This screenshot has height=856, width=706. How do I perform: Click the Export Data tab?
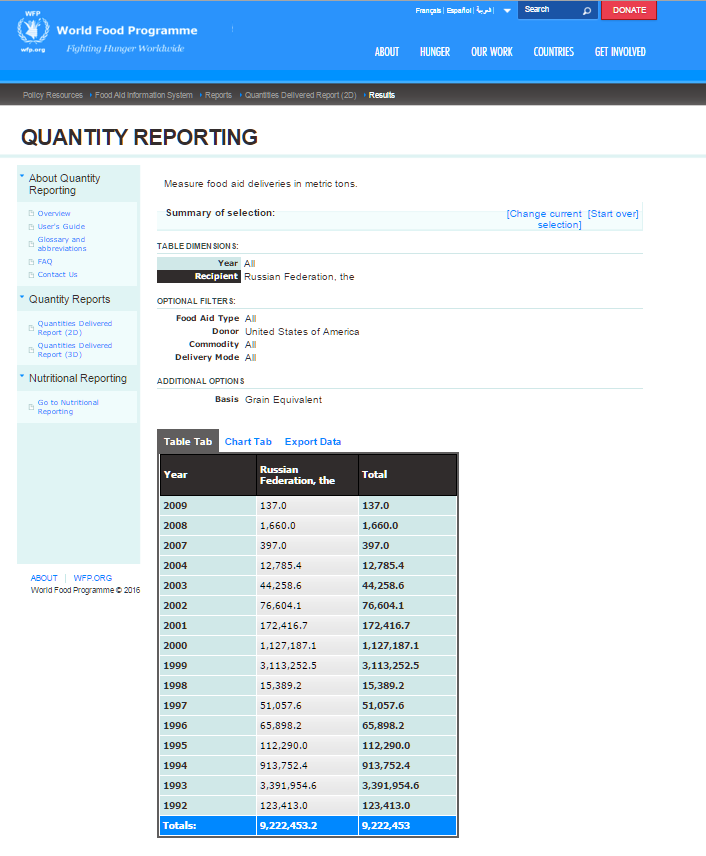[x=313, y=442]
